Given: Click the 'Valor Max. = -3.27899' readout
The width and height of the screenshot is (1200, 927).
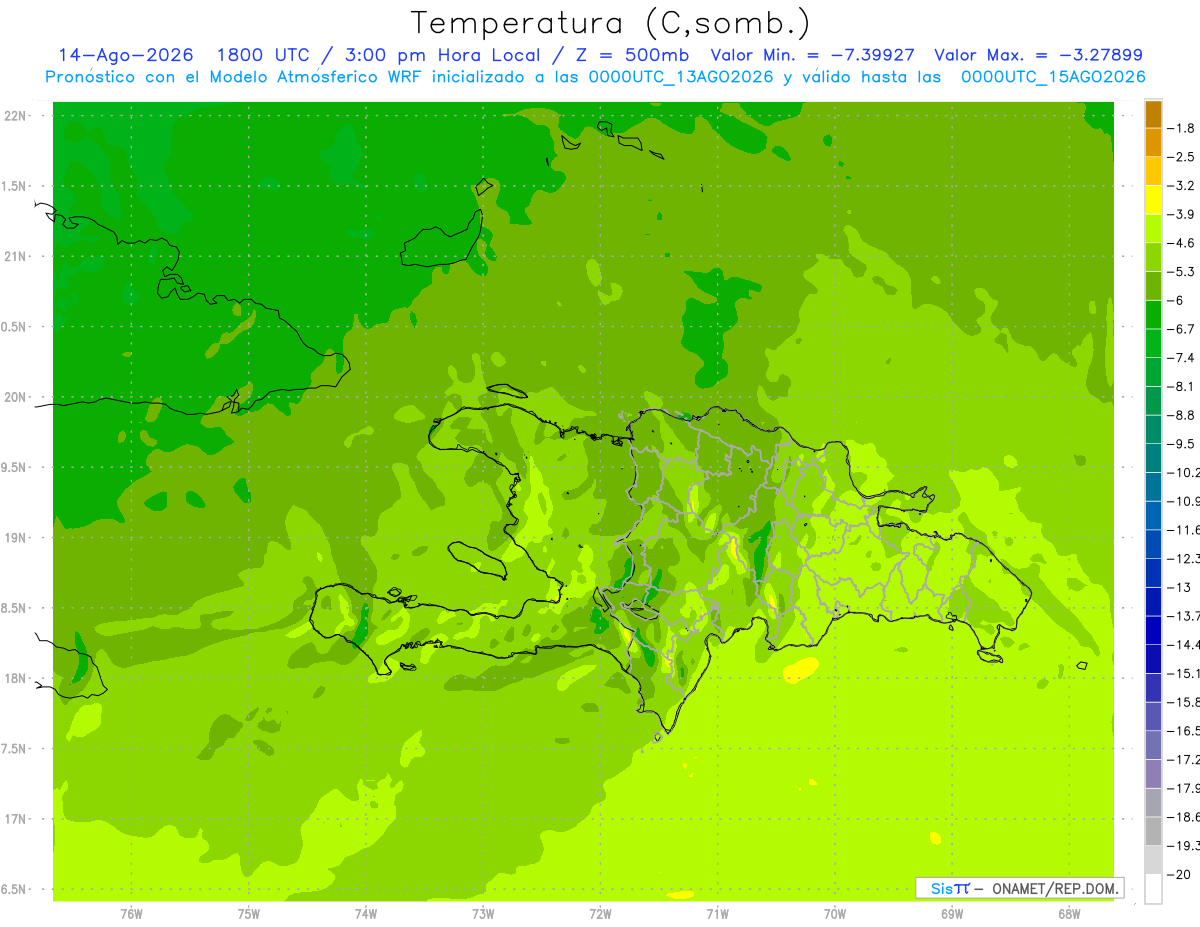Looking at the screenshot, I should (x=1038, y=55).
